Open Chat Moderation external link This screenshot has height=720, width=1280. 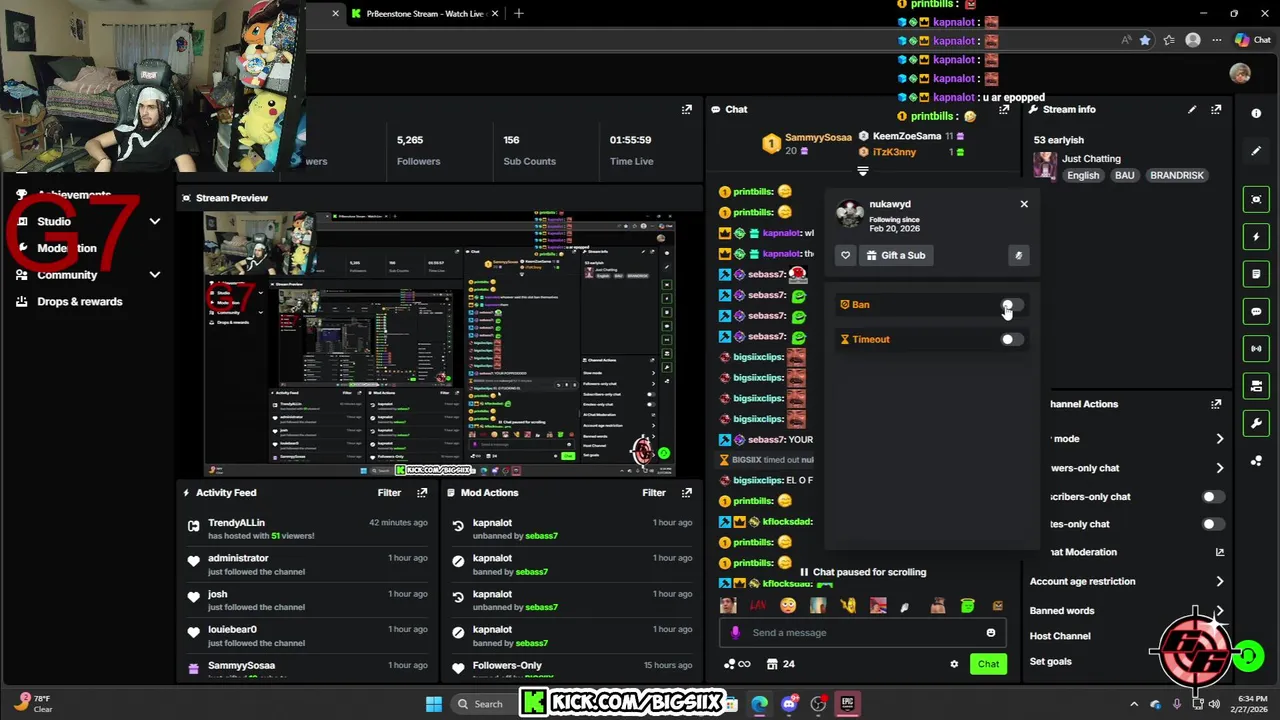[1219, 552]
